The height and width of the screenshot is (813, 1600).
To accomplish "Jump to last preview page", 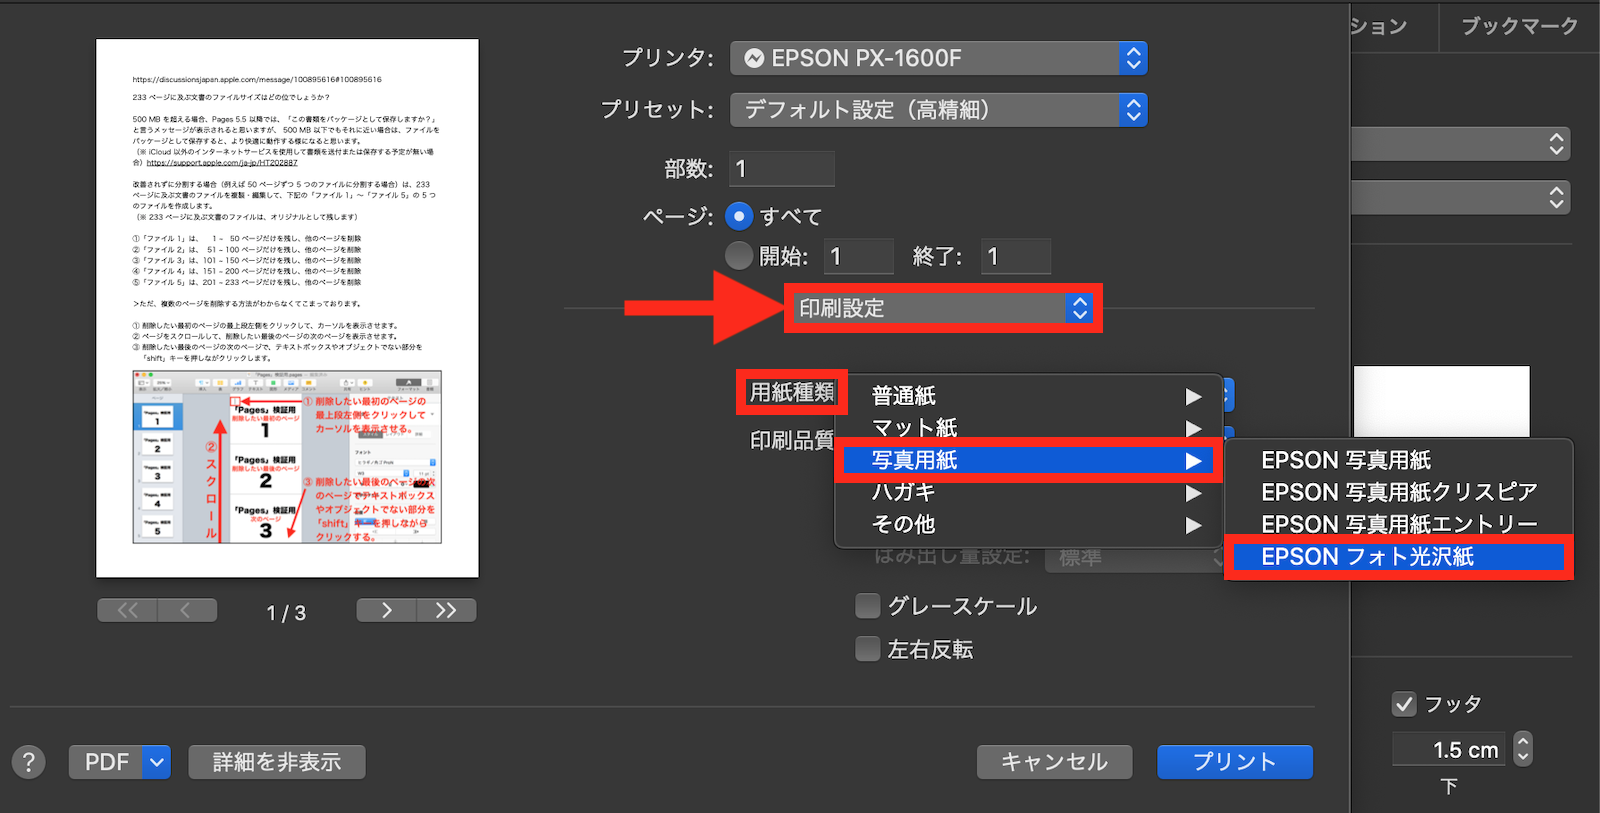I will pyautogui.click(x=446, y=610).
